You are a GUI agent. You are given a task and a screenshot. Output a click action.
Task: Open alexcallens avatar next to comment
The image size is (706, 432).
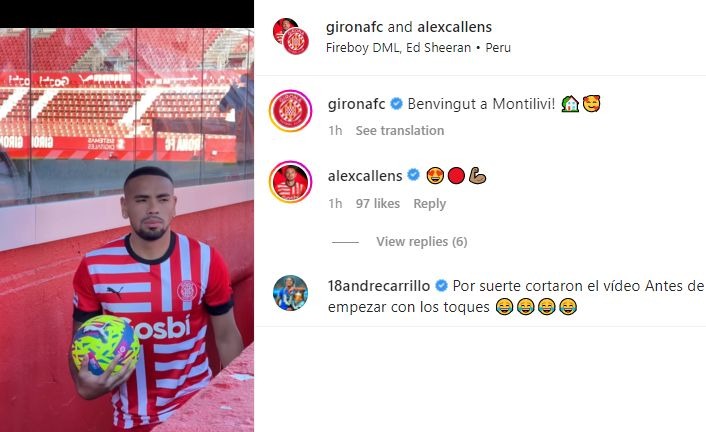pyautogui.click(x=290, y=182)
